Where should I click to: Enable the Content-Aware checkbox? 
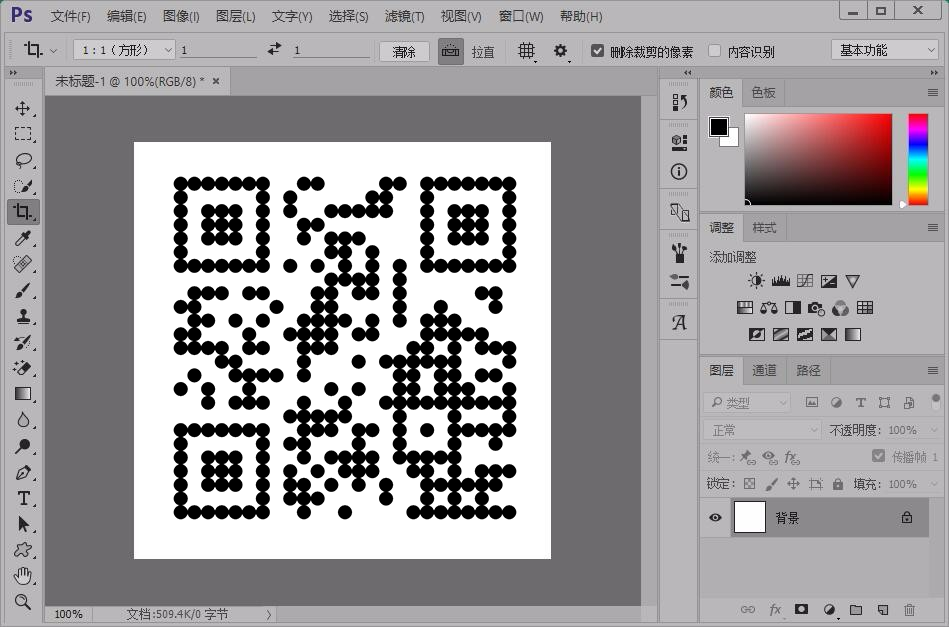coord(714,51)
